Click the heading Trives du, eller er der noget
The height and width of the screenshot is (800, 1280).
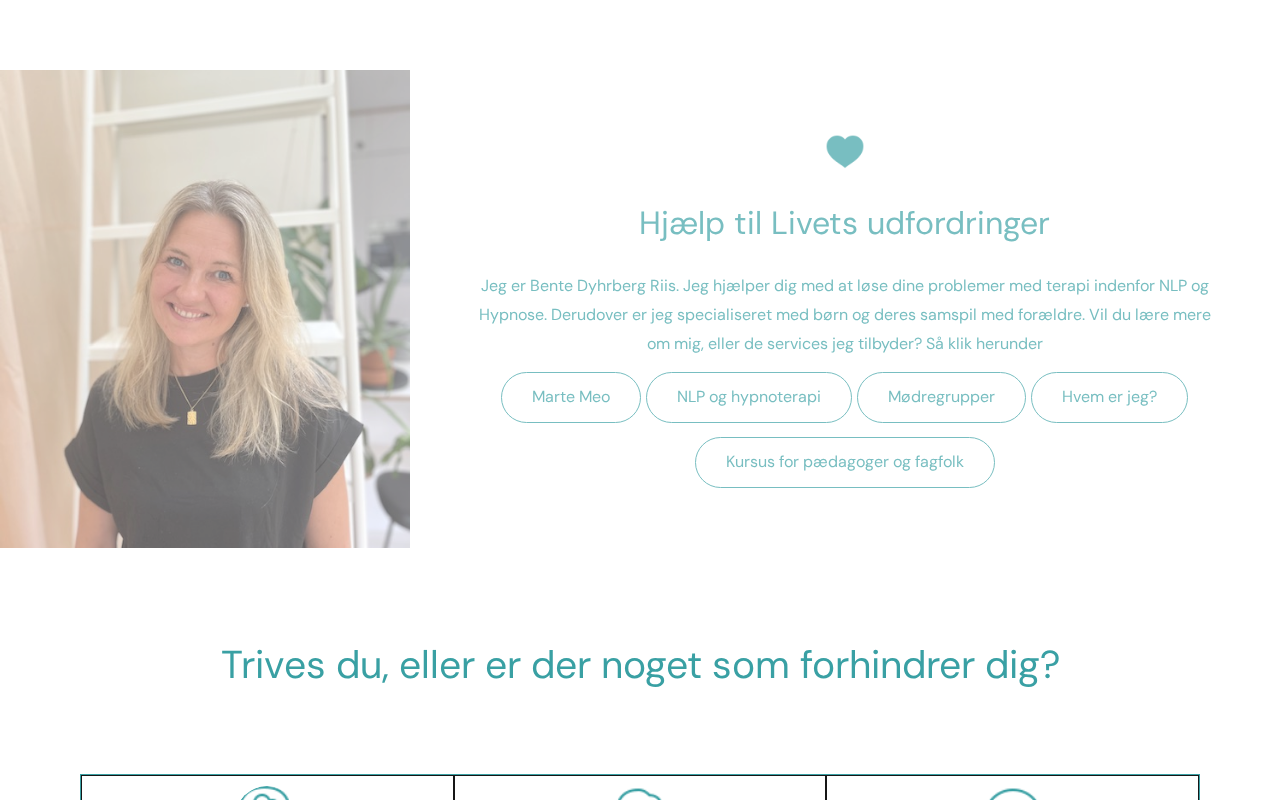tap(640, 665)
